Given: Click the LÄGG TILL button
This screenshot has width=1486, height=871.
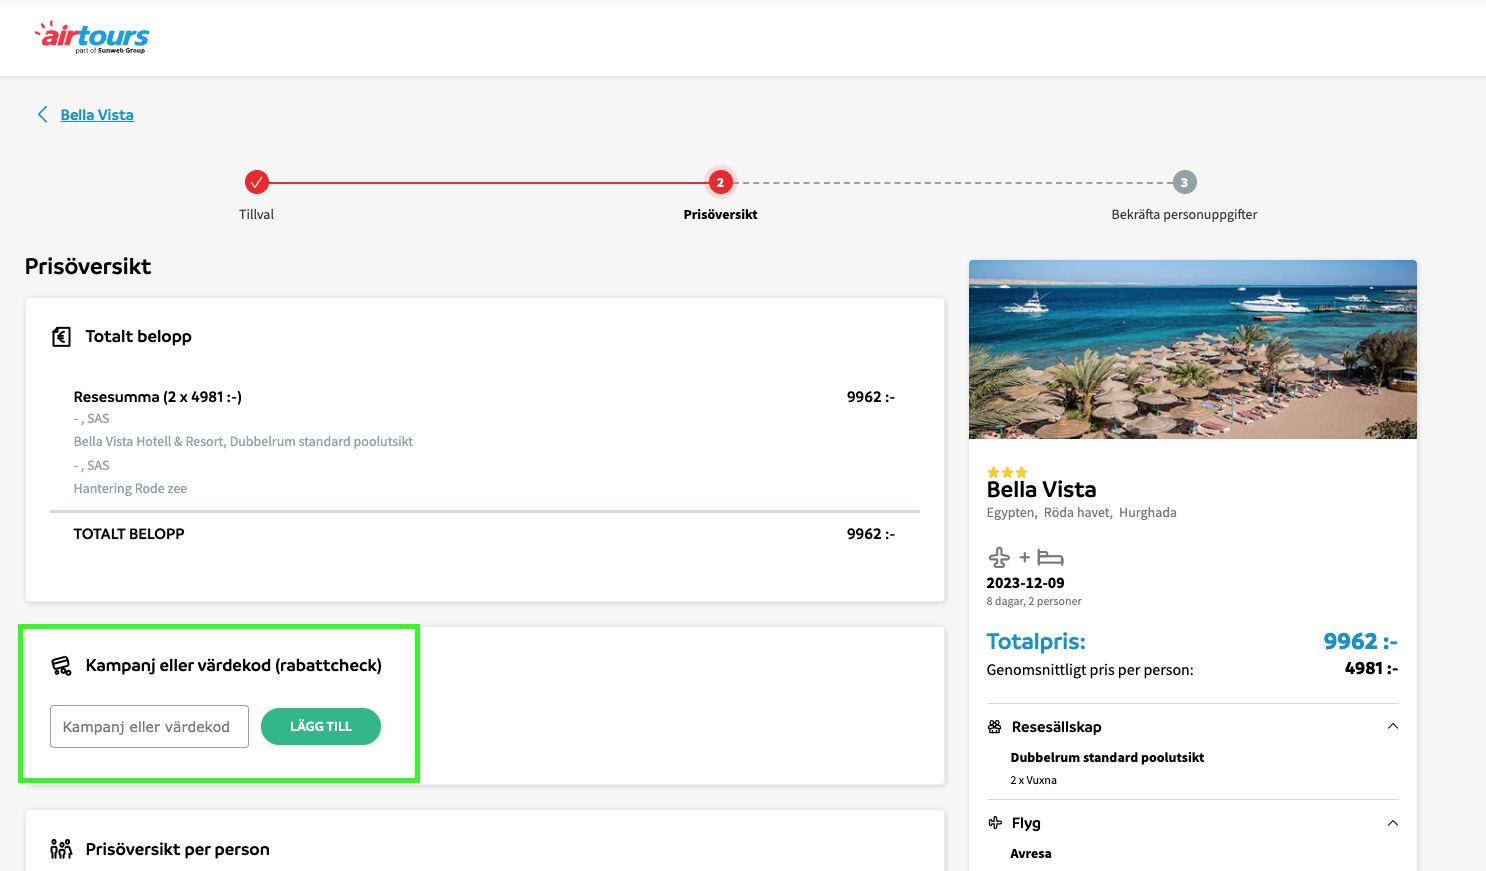Looking at the screenshot, I should coord(321,726).
